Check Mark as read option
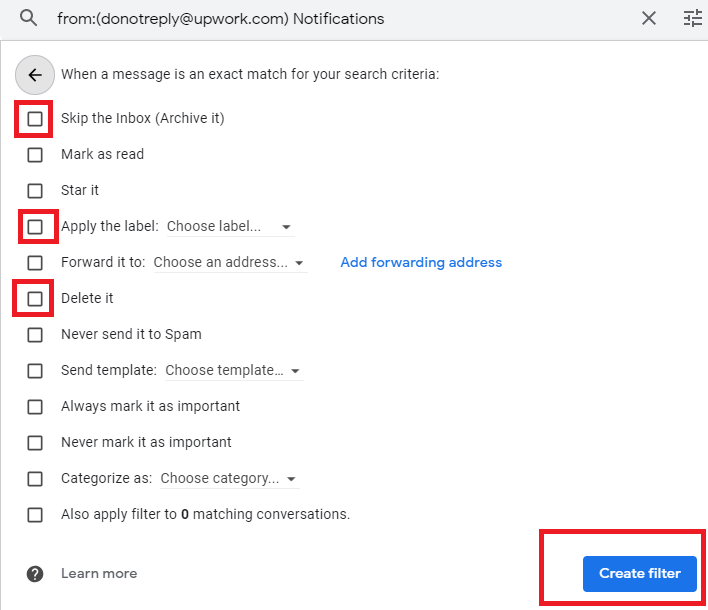The height and width of the screenshot is (610, 708). coord(35,155)
